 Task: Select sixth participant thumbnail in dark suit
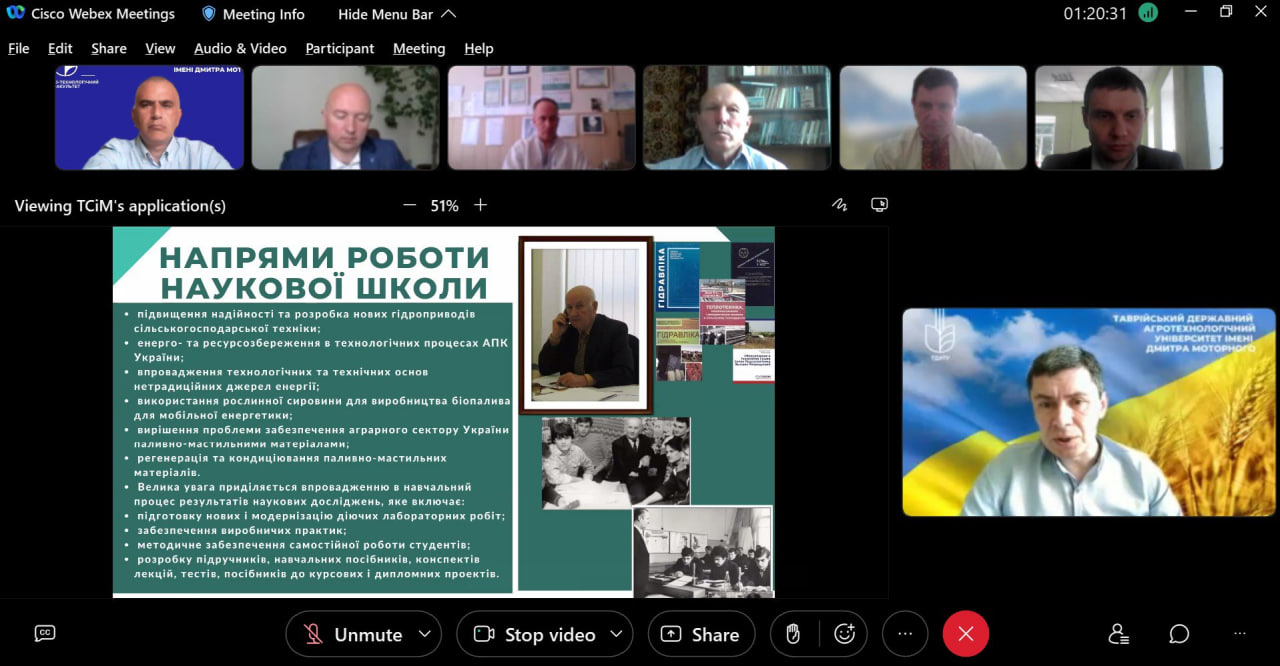point(1129,117)
